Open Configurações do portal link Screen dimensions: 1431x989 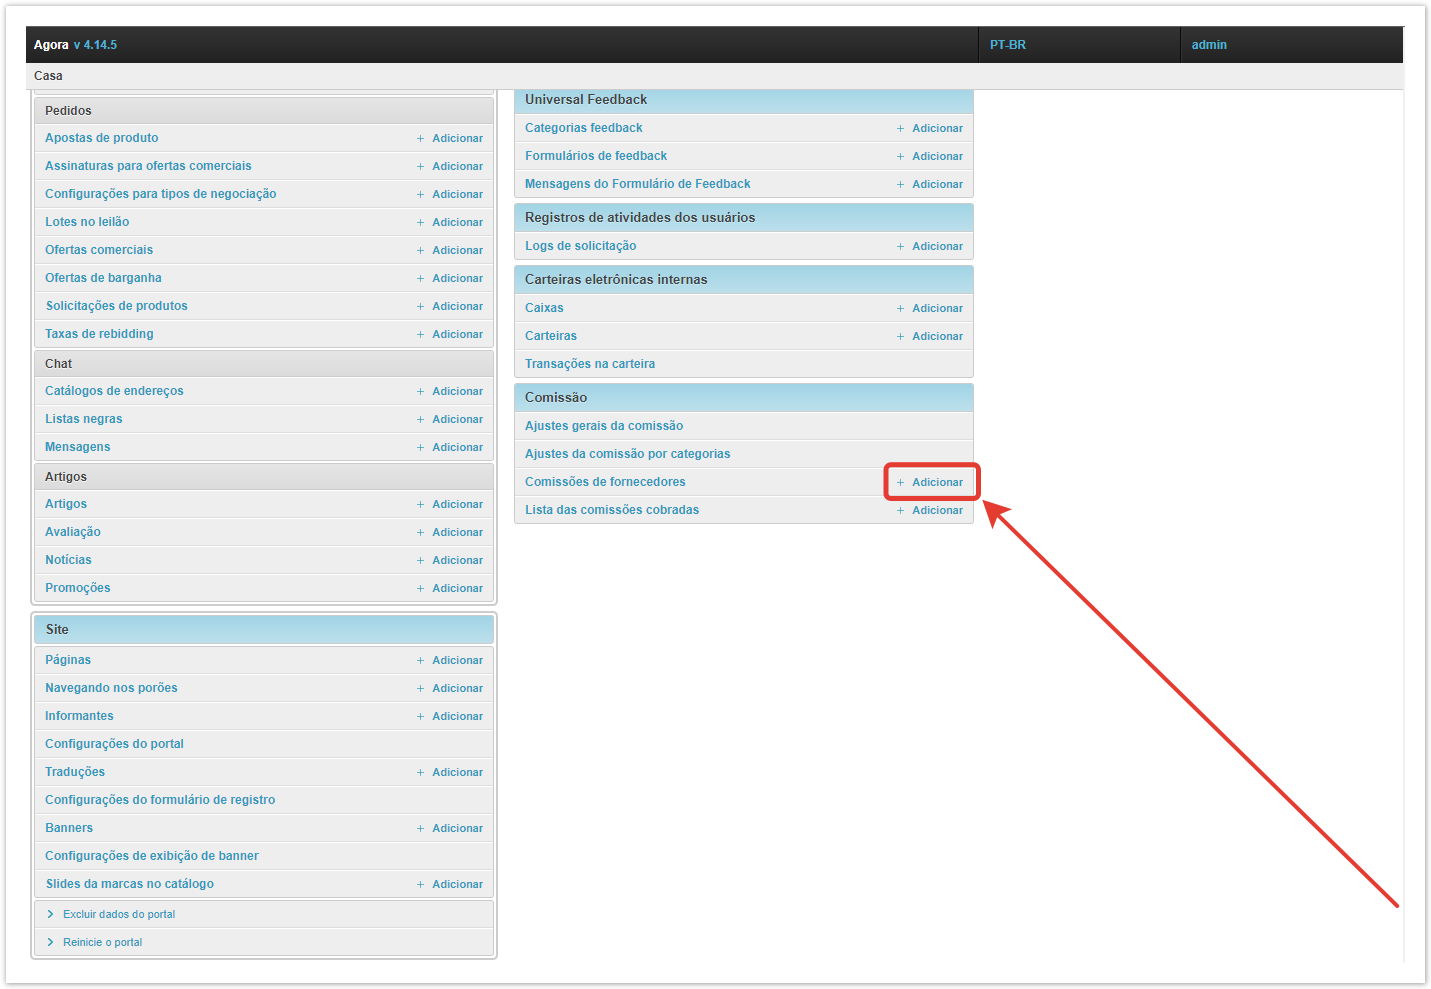tap(114, 744)
